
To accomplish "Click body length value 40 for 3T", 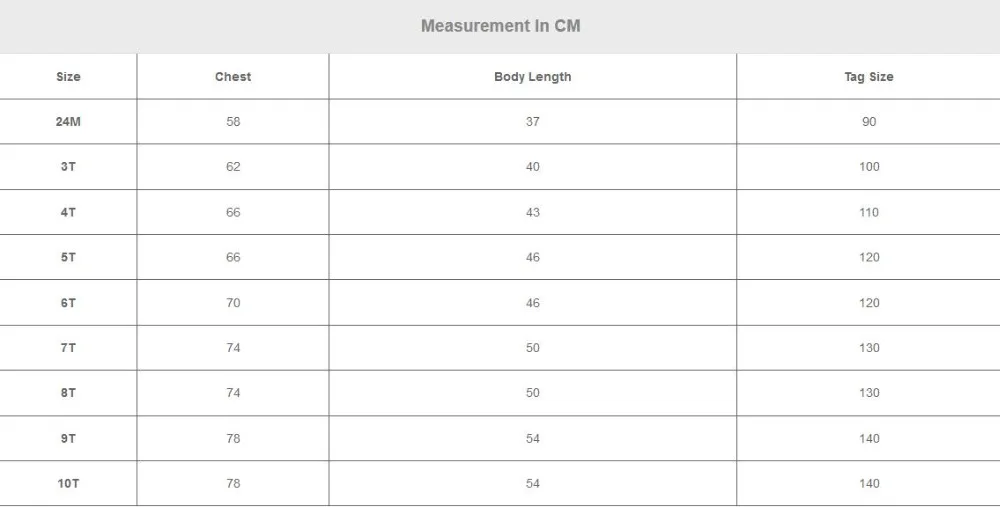I will [x=533, y=166].
